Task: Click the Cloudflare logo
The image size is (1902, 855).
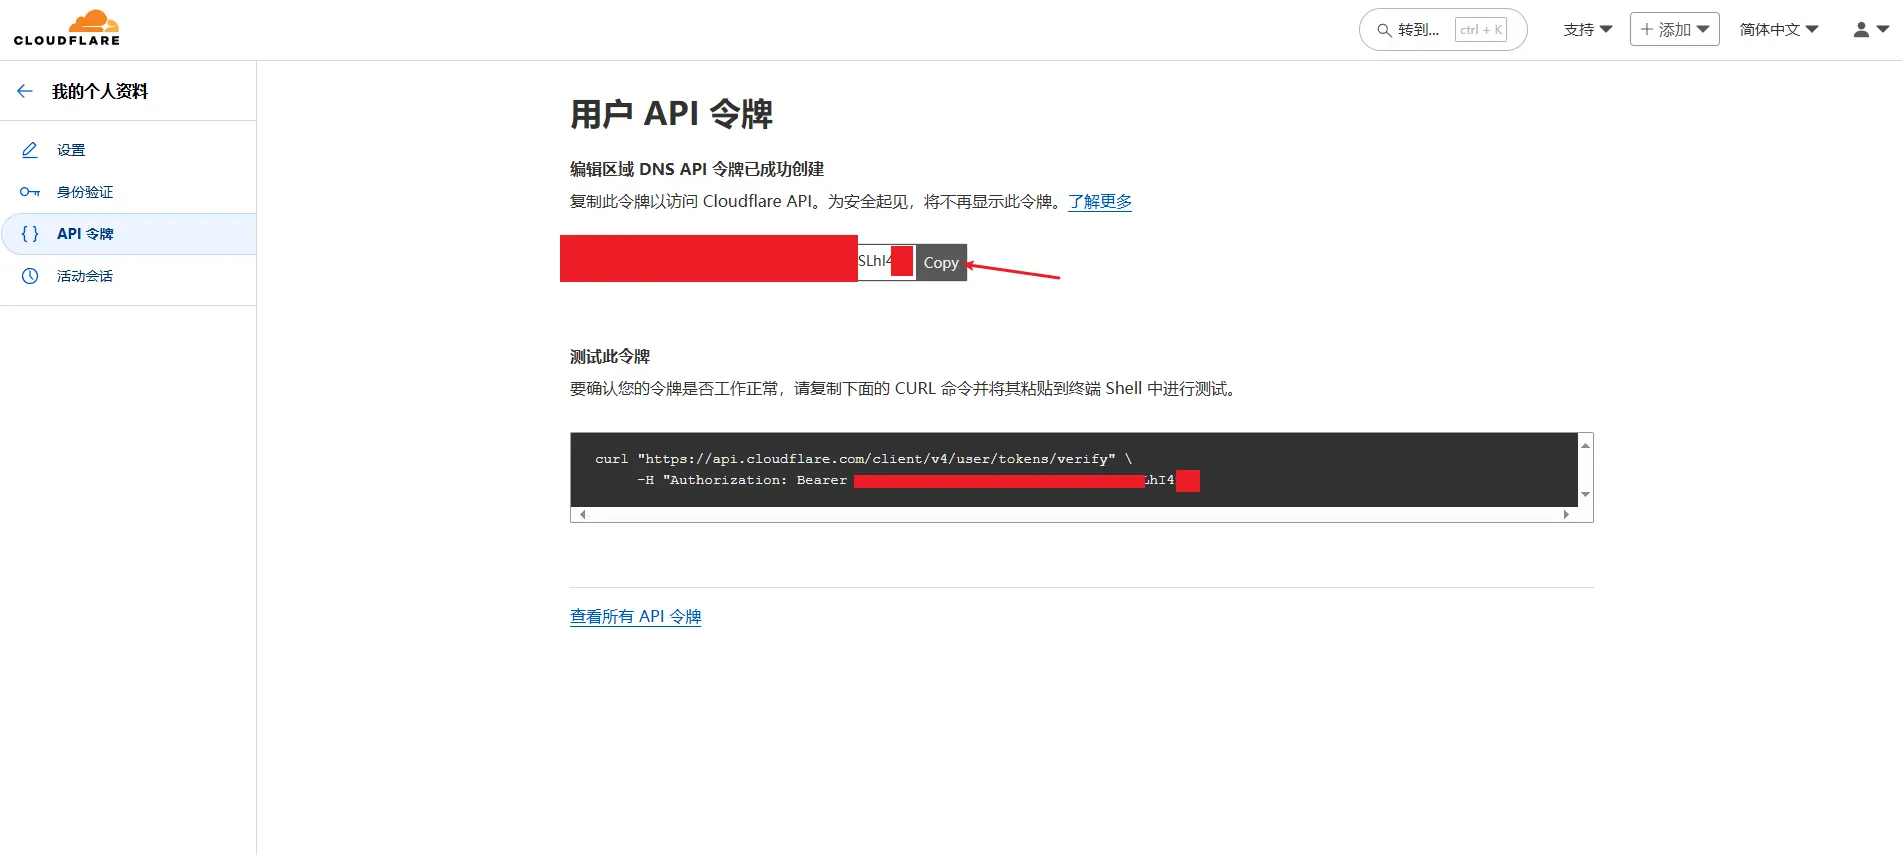Action: 67,28
